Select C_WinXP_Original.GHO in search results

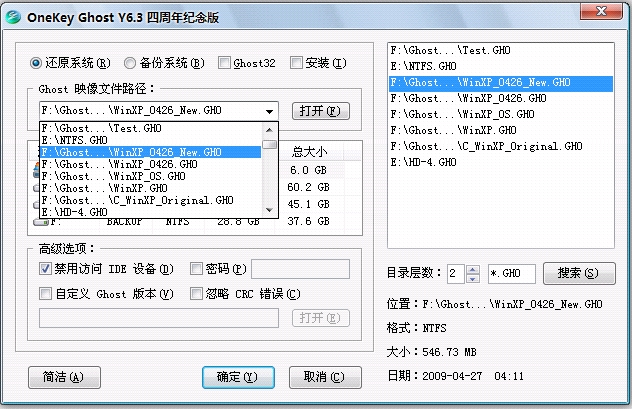501,146
